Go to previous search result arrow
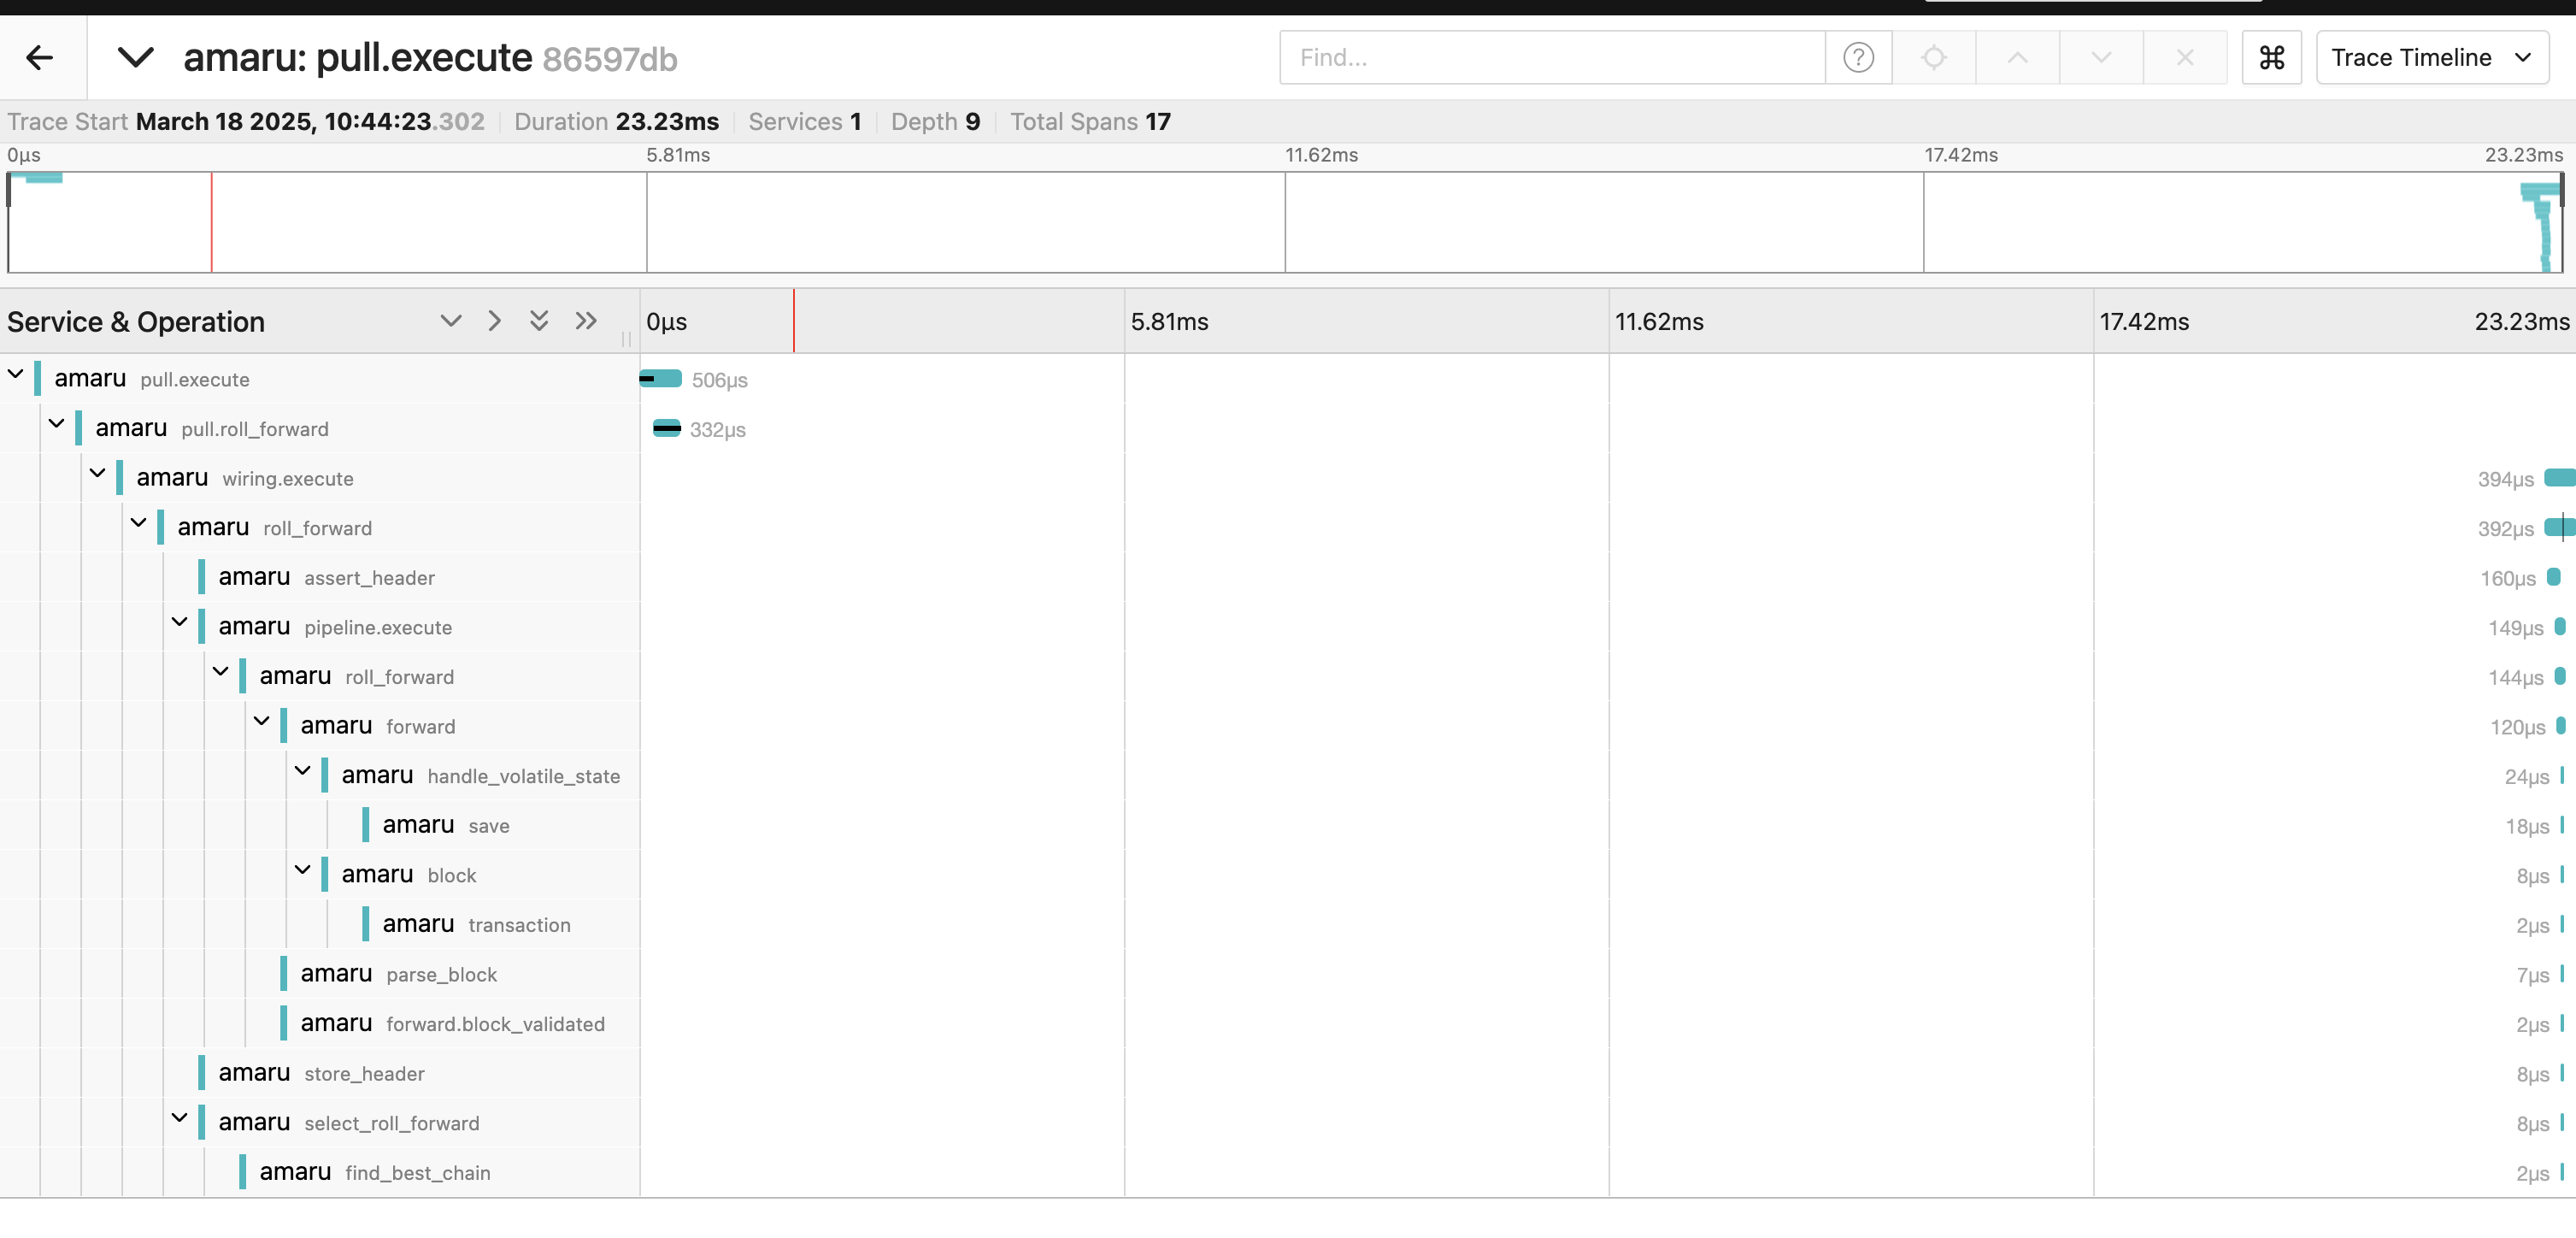This screenshot has width=2576, height=1238. point(2017,58)
